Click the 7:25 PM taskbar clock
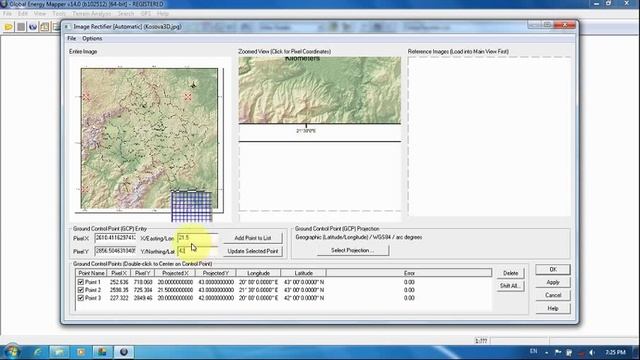Image resolution: width=640 pixels, height=360 pixels. [616, 352]
